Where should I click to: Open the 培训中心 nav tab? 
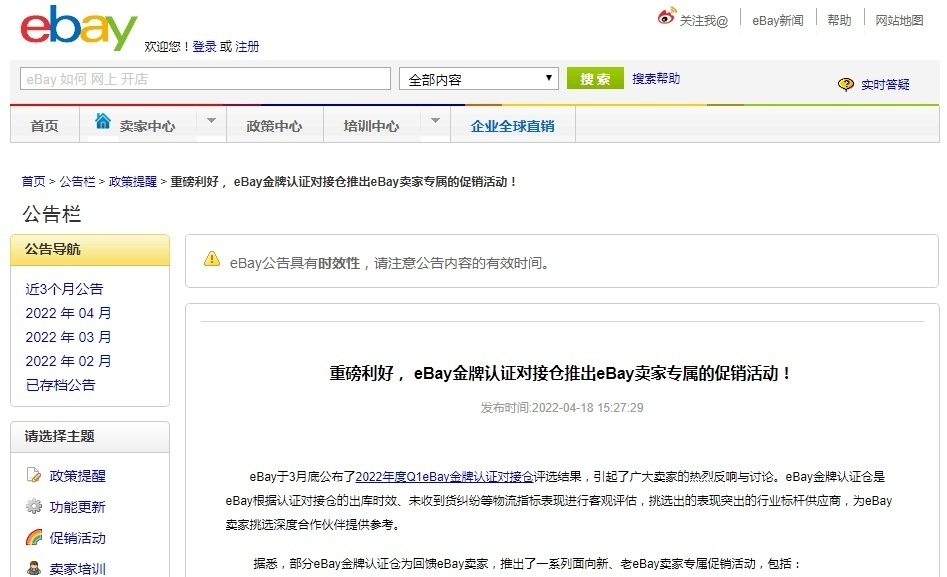click(371, 126)
